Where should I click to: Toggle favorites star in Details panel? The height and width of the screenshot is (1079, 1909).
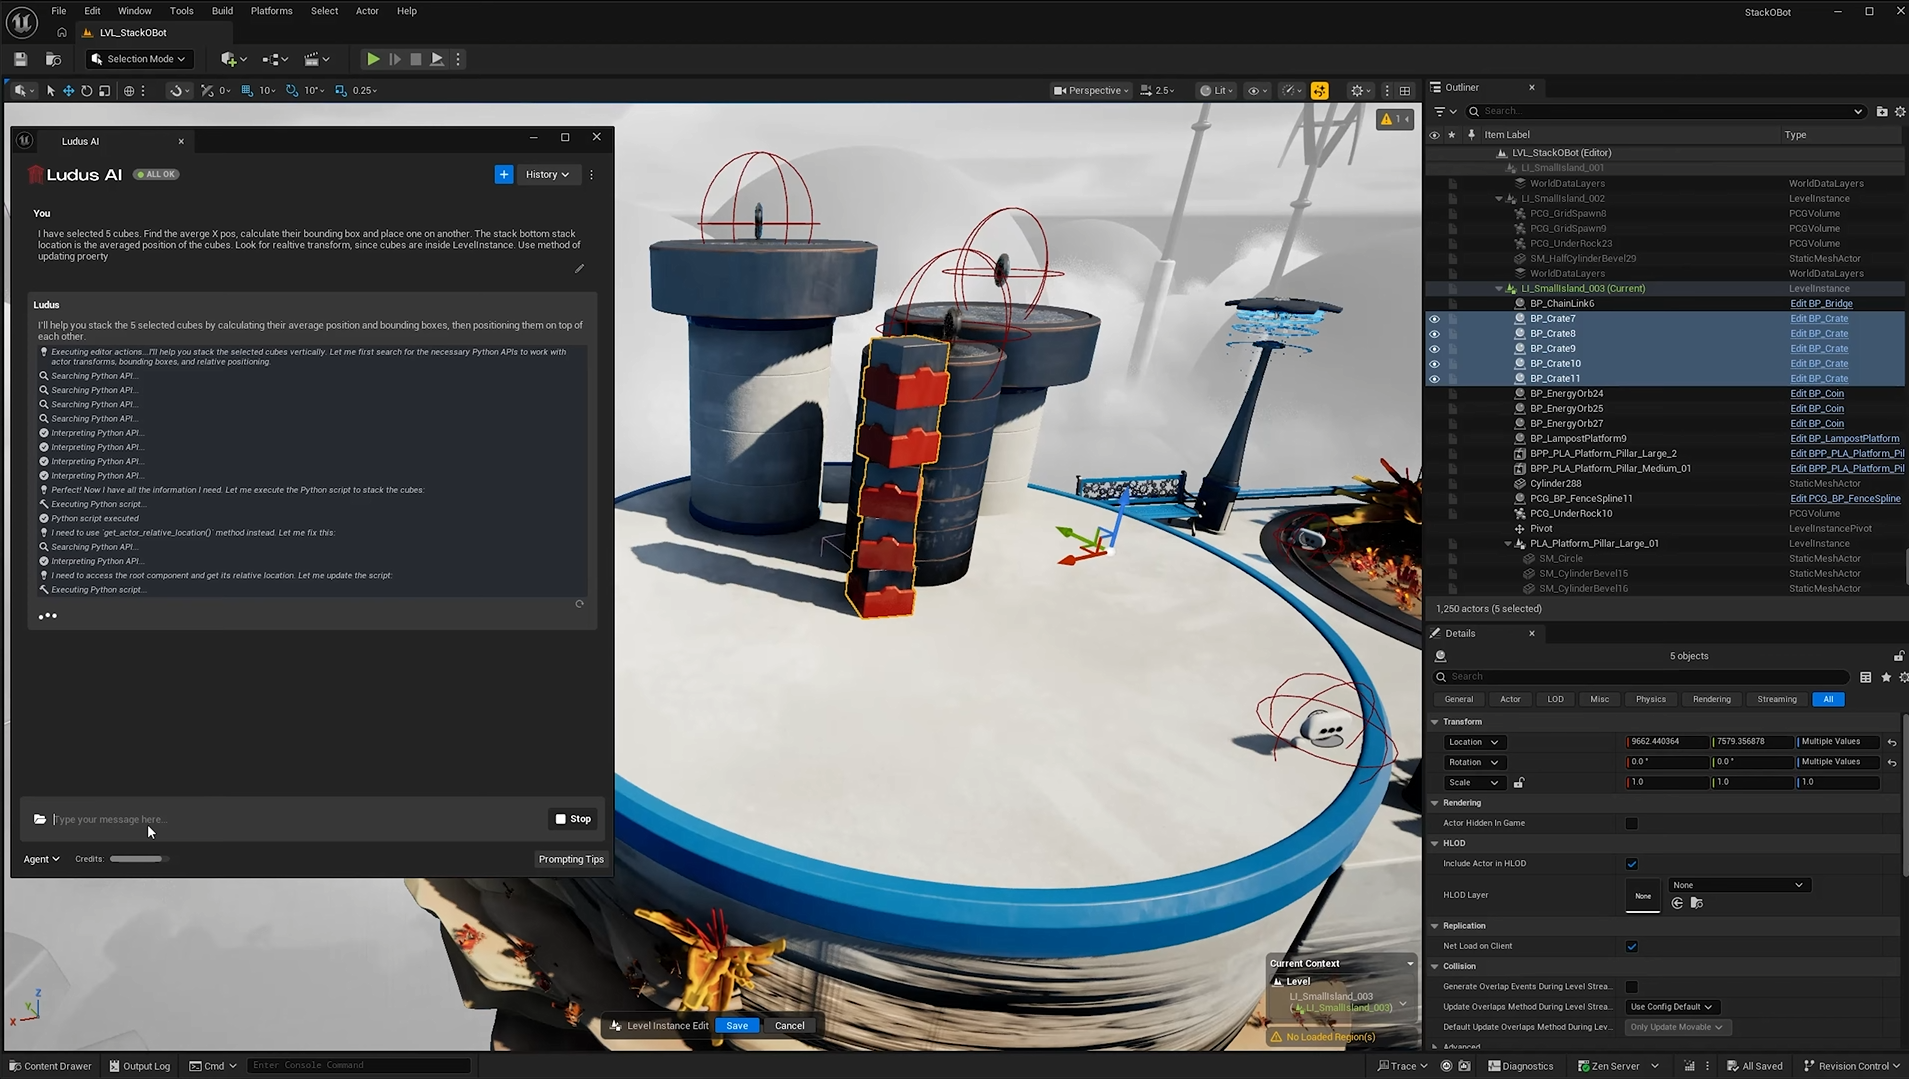click(1886, 677)
